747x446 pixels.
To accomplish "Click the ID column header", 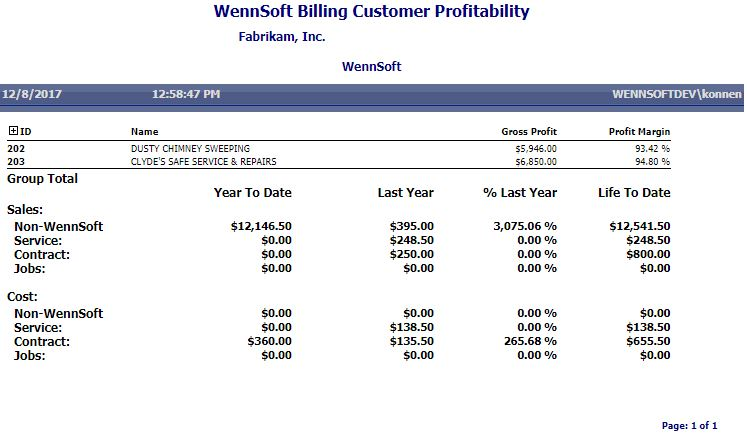I will (25, 131).
